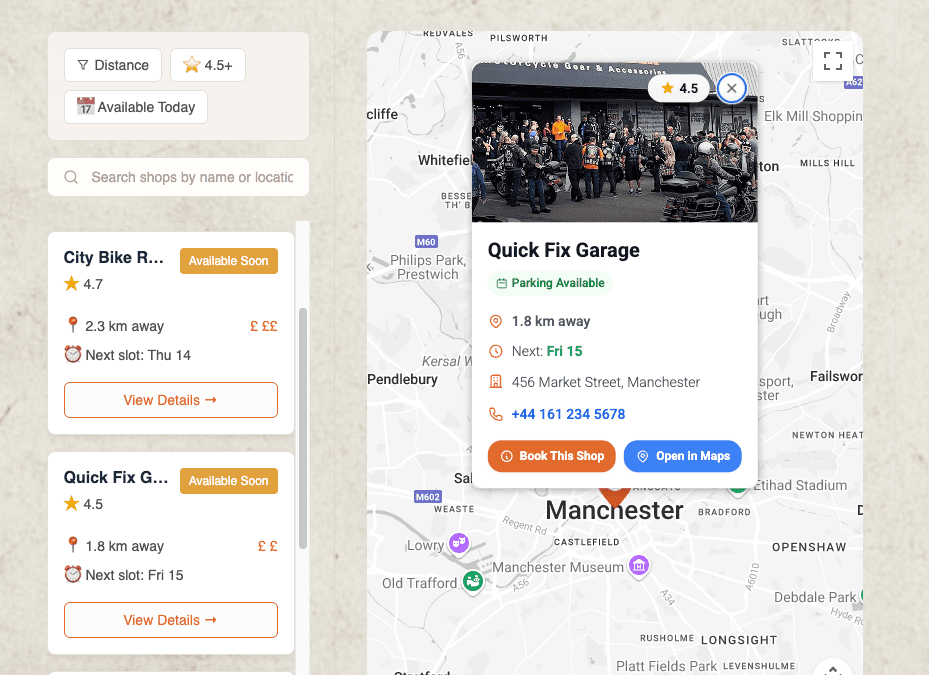
Task: View Details for City Bike shop
Action: tap(171, 400)
